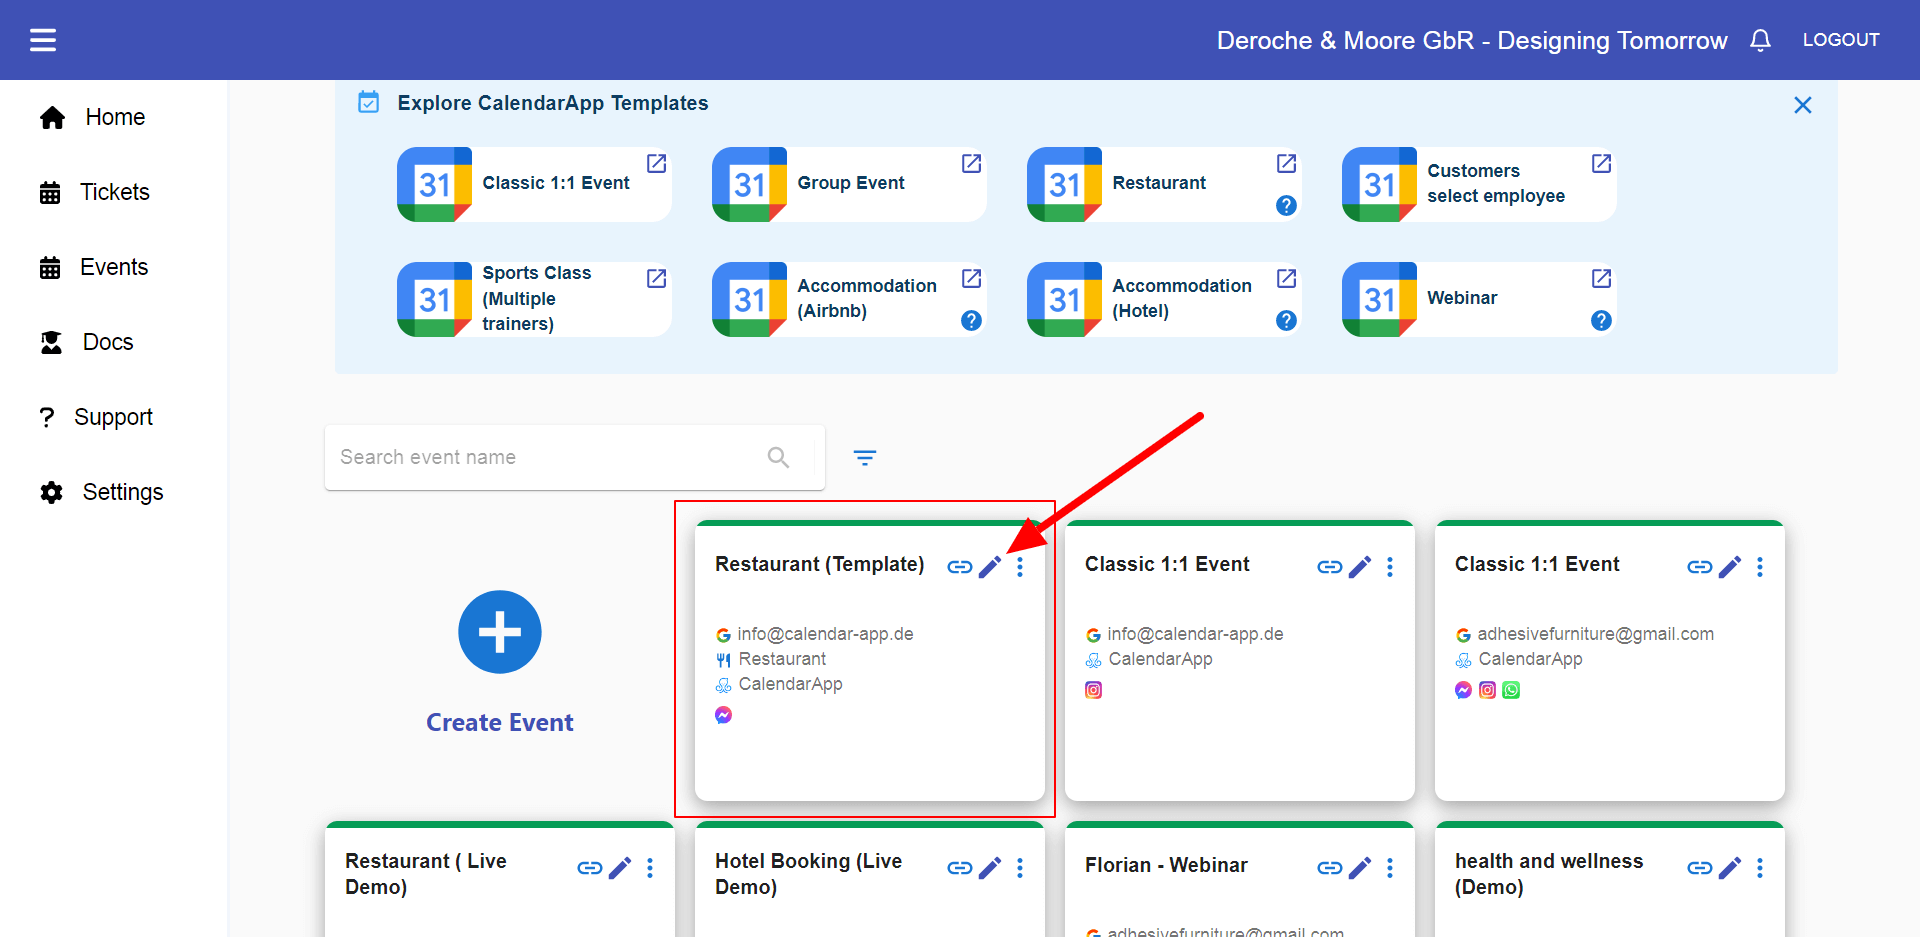
Task: Open three-dot menu on health and wellness card
Action: [1760, 868]
